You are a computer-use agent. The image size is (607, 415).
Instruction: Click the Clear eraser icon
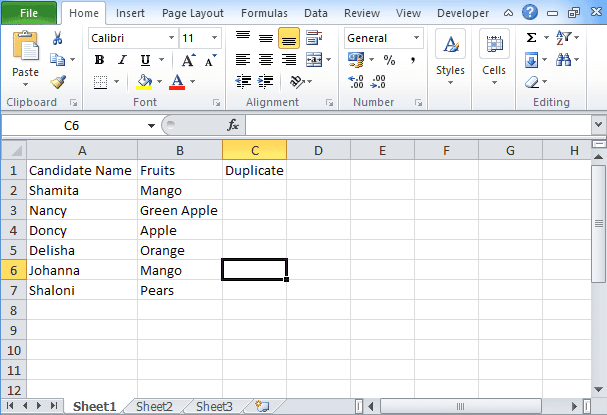(x=532, y=82)
